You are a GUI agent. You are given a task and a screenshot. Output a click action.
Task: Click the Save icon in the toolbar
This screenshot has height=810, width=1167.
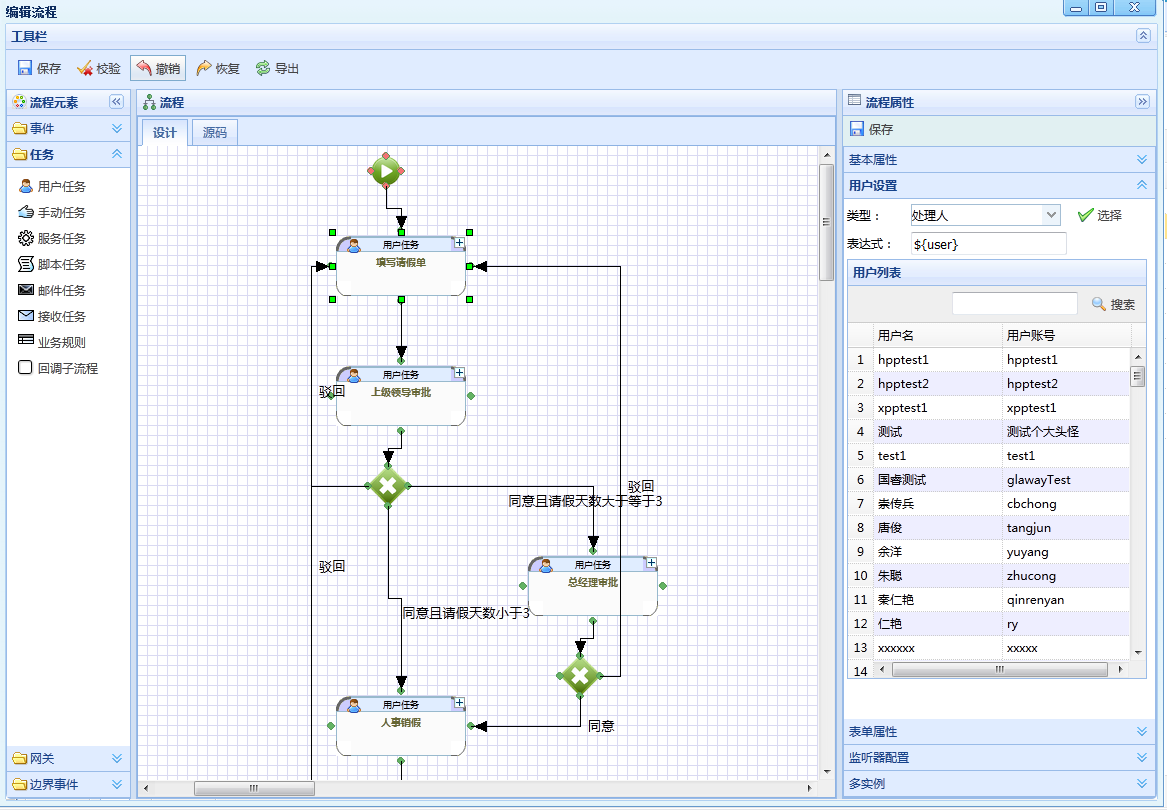(26, 69)
